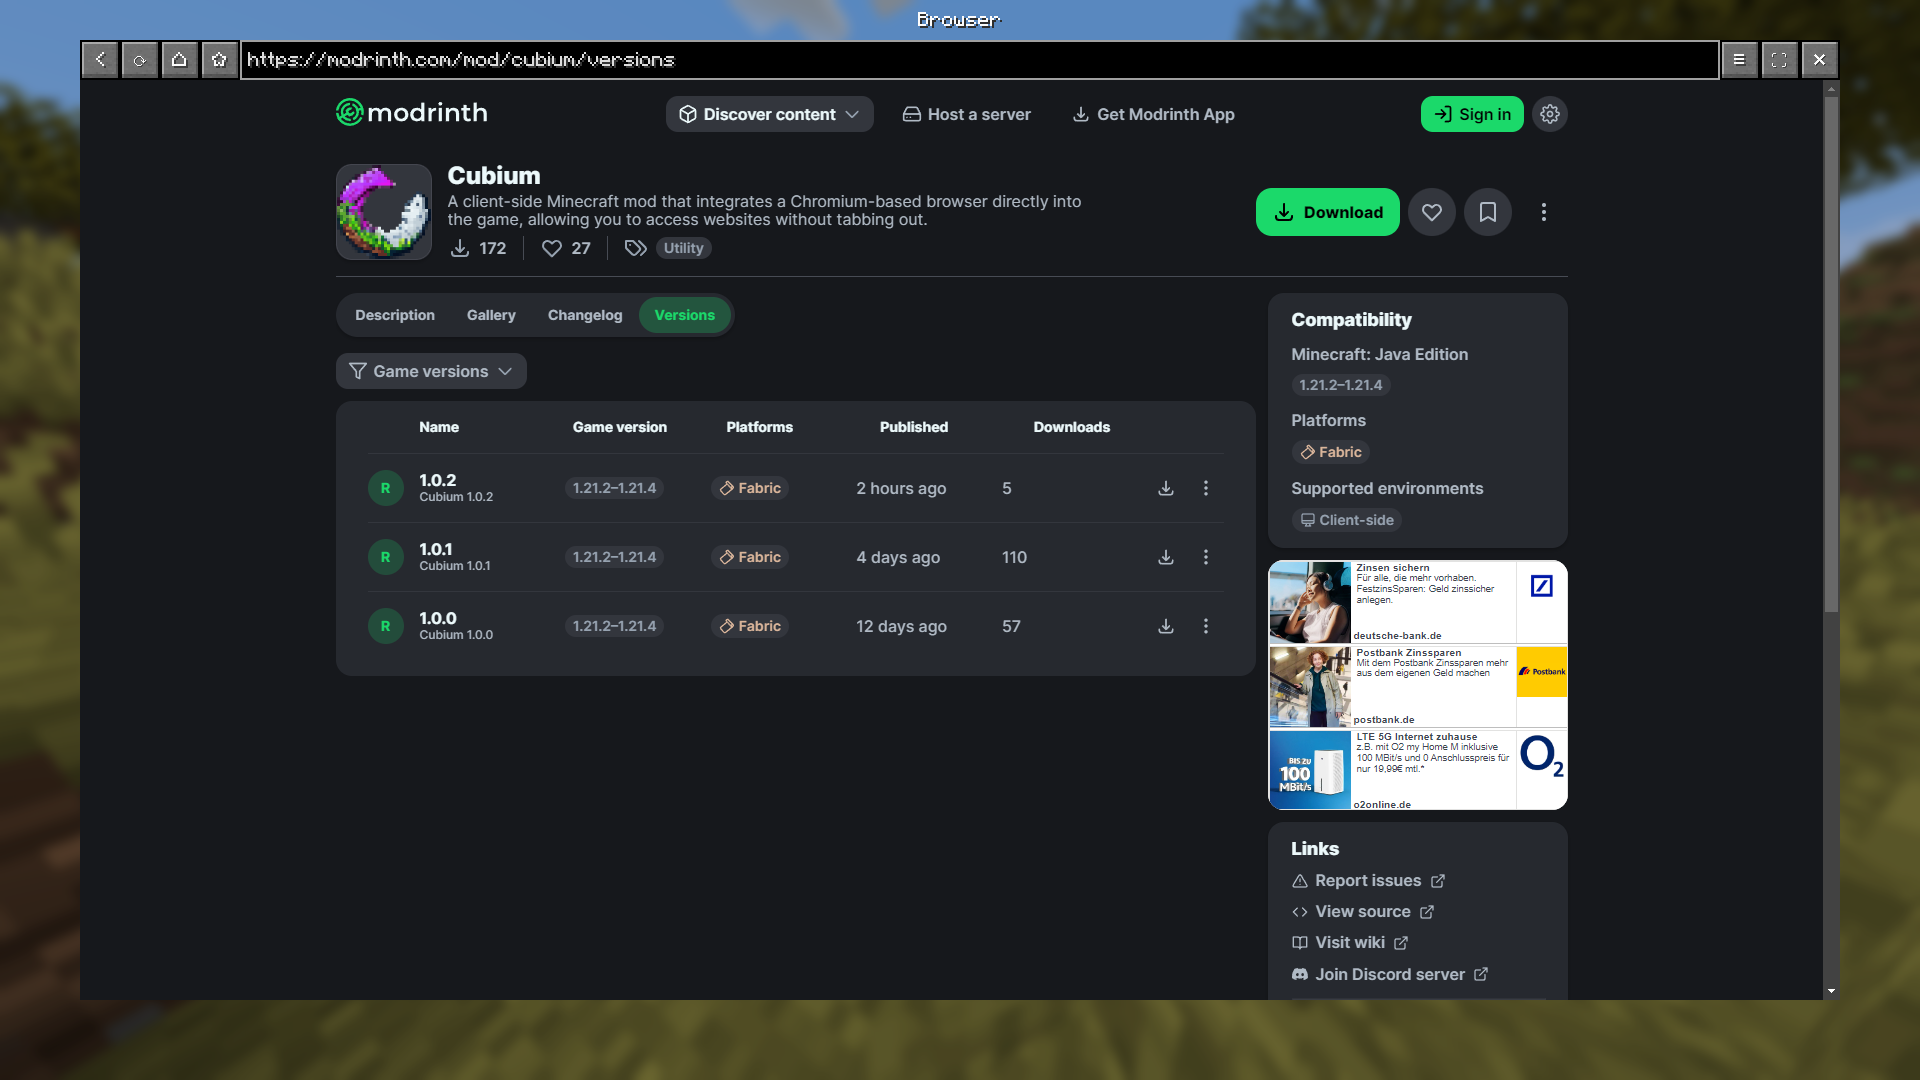Click the Utility category tag

click(x=684, y=248)
